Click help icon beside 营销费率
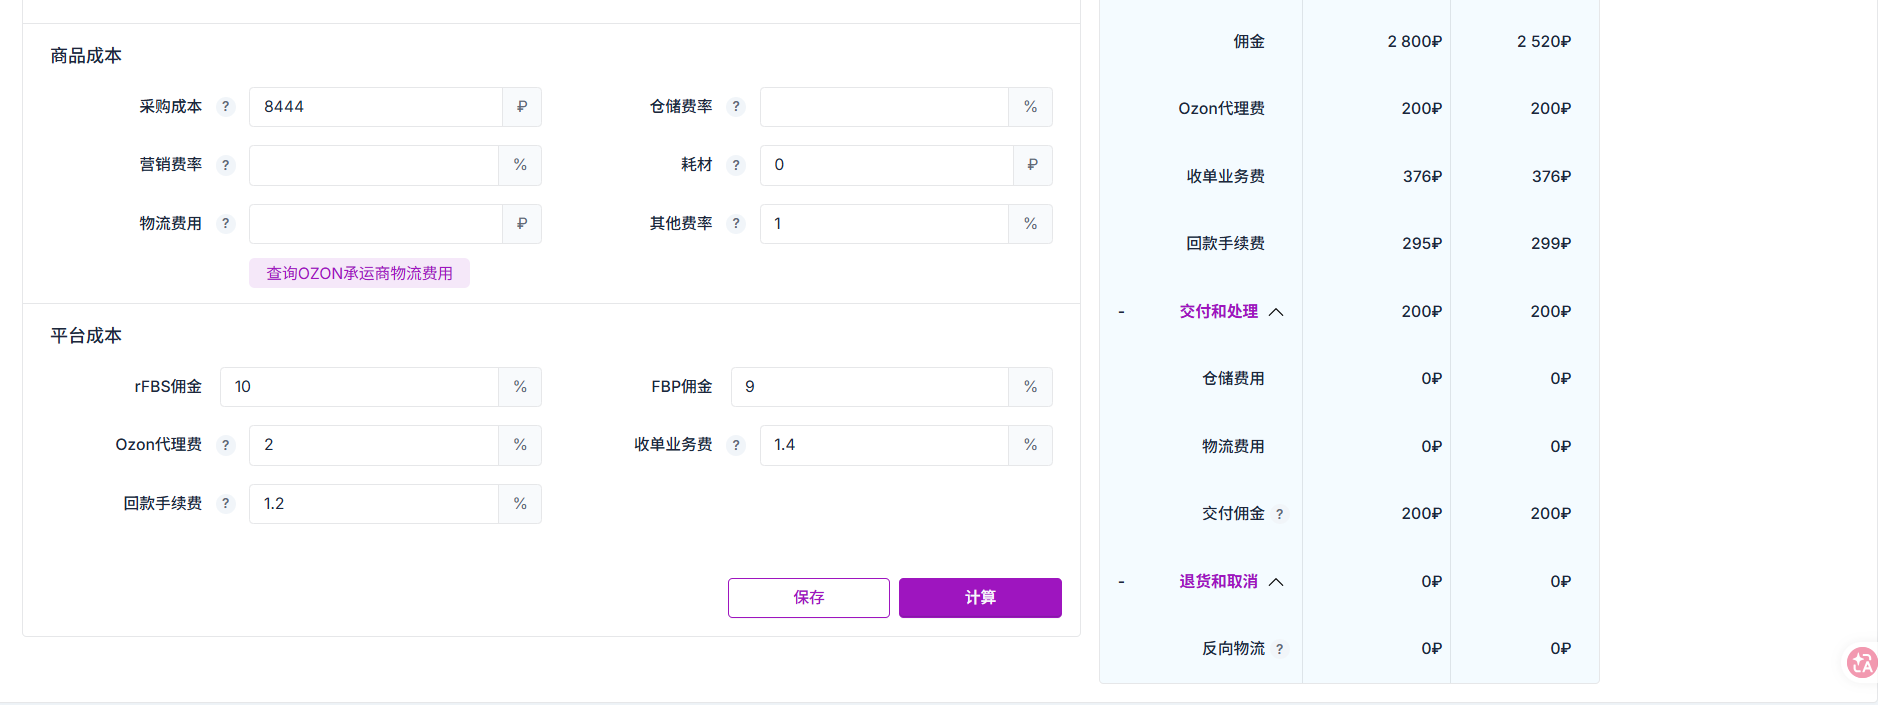The width and height of the screenshot is (1878, 705). coord(226,165)
